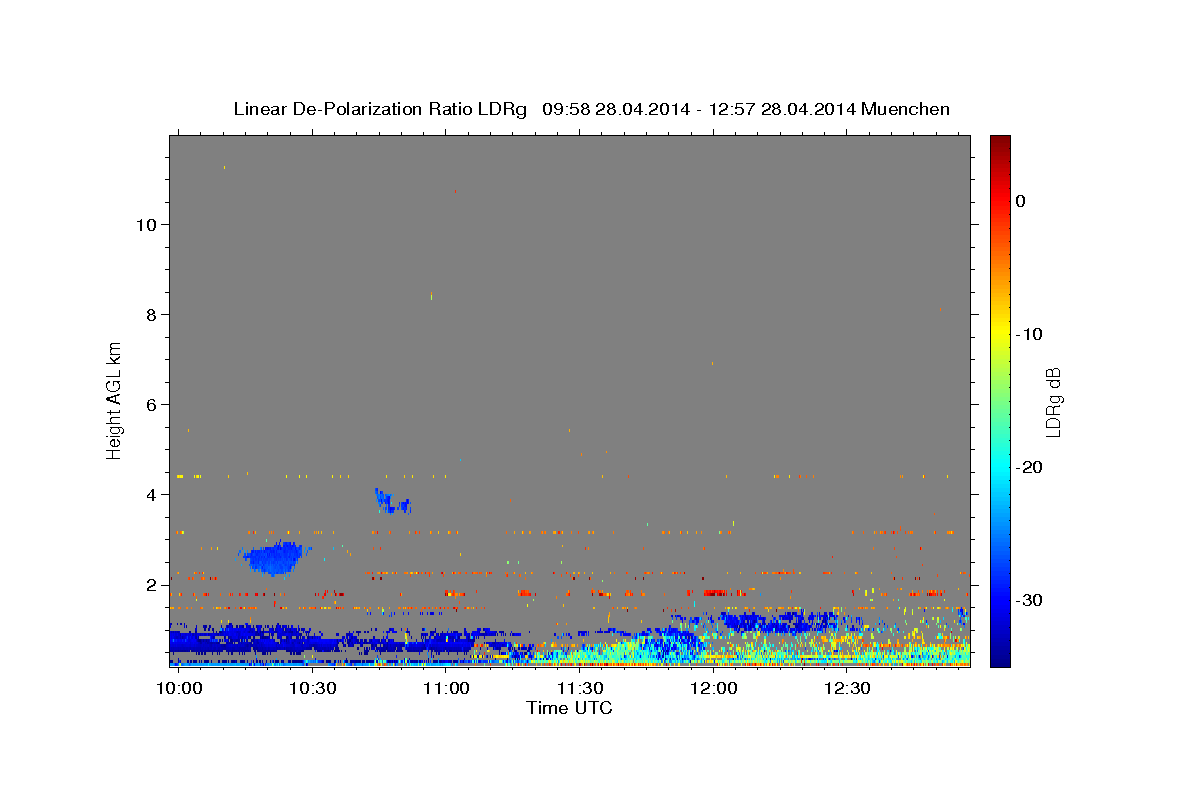This screenshot has width=1200, height=800.
Task: Click the 10:30 time tick label
Action: (313, 689)
